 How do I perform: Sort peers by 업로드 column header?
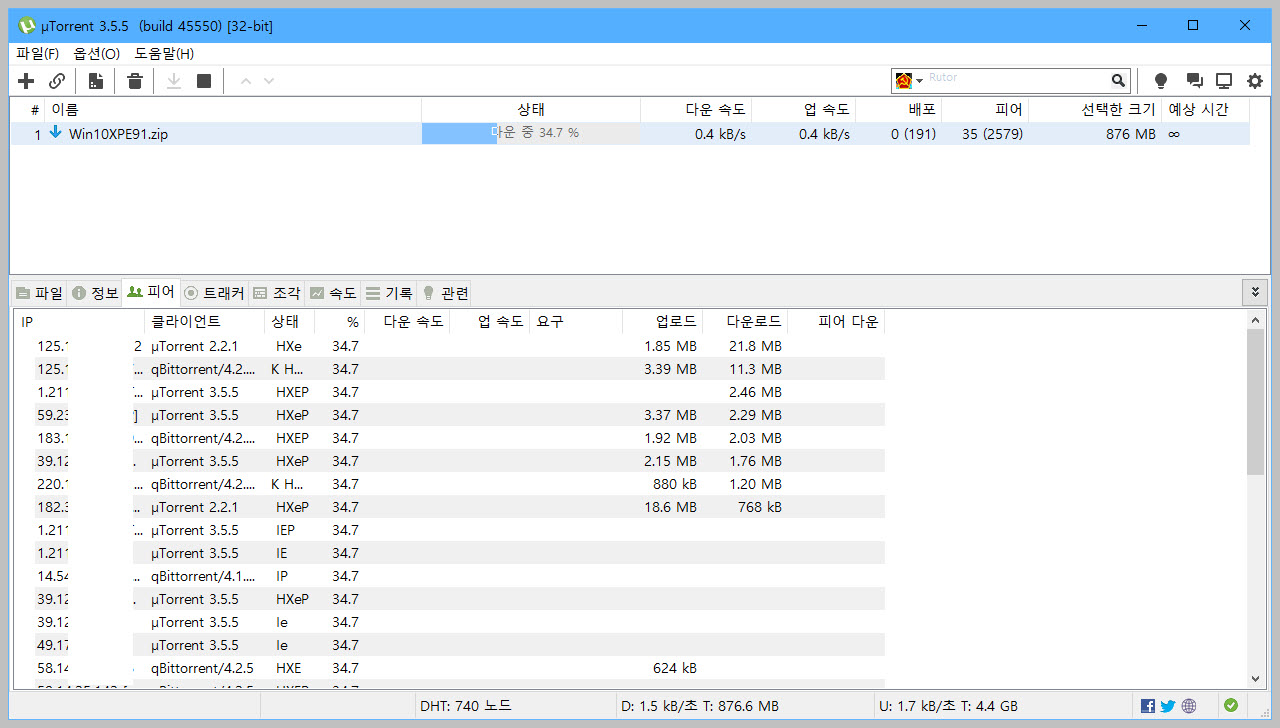(x=663, y=322)
